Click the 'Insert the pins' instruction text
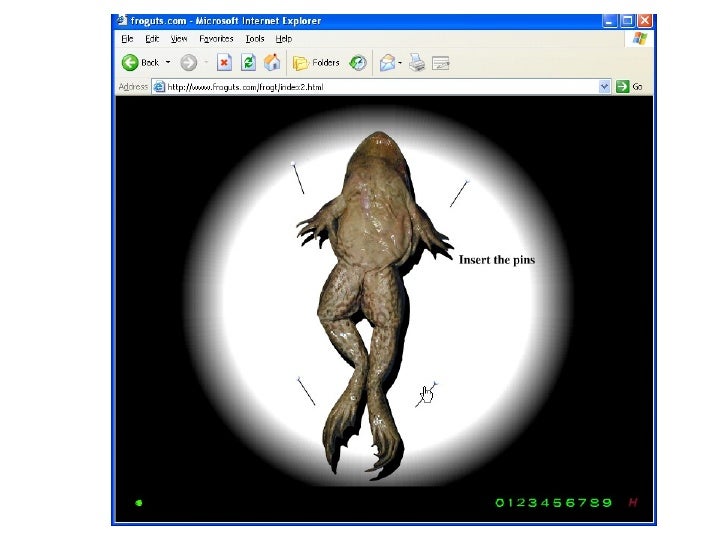The image size is (728, 546). click(x=497, y=260)
